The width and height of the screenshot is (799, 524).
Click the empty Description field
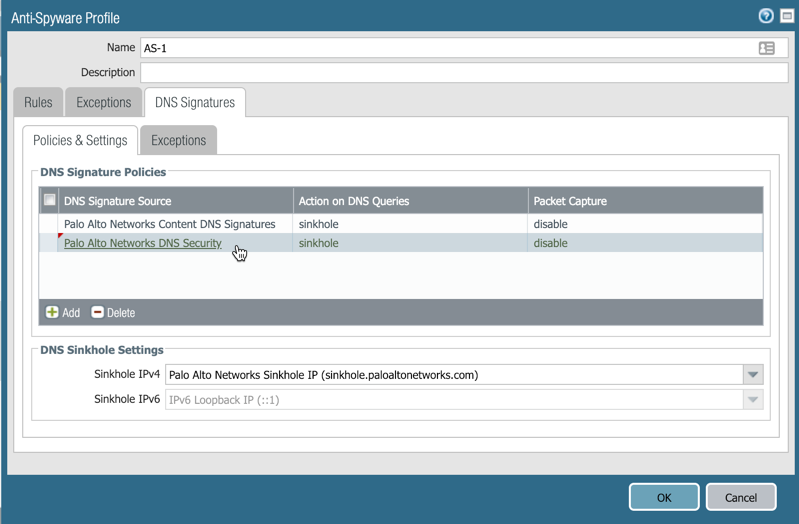pyautogui.click(x=463, y=73)
